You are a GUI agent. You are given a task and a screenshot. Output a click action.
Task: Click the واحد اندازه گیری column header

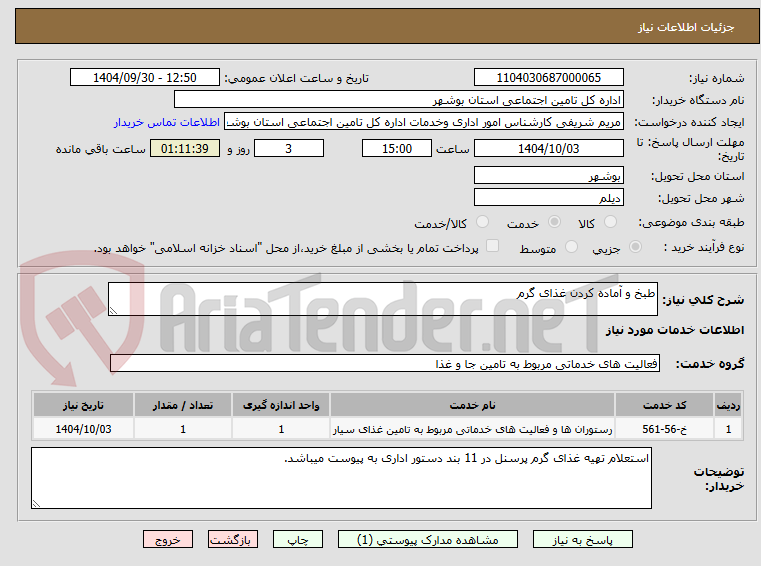pos(281,405)
